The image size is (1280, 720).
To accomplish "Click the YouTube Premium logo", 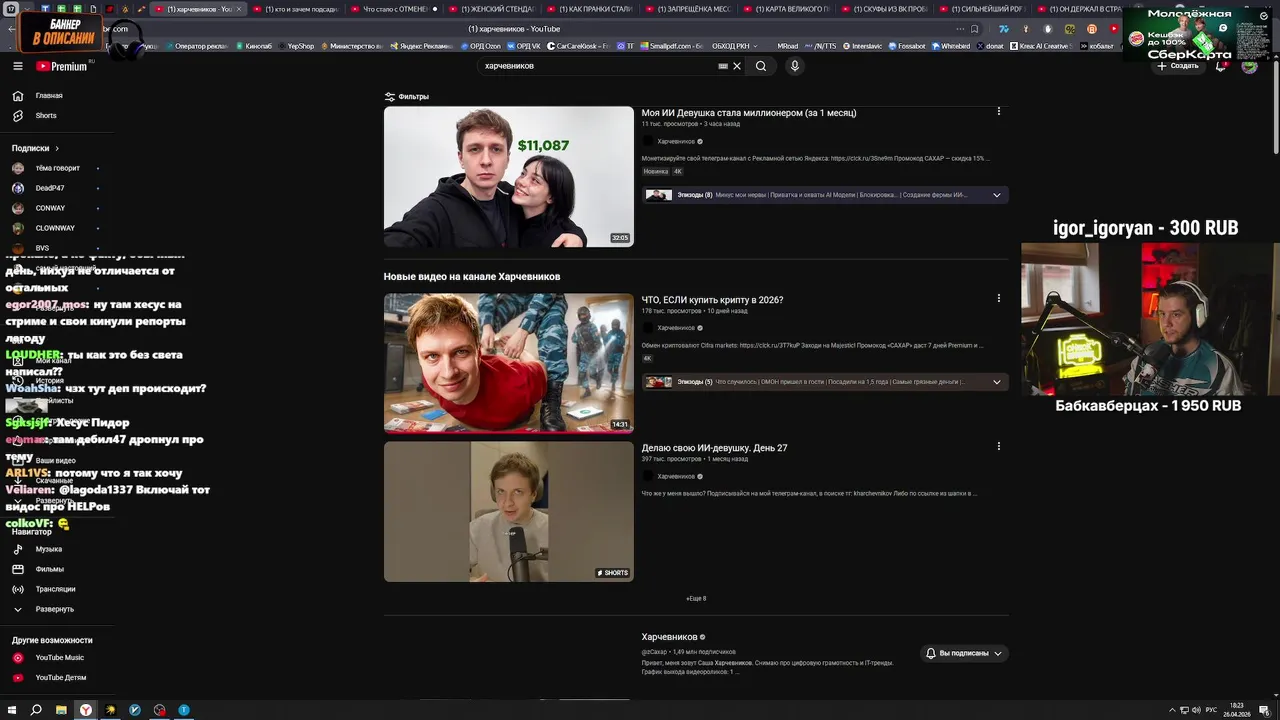I will 62,66.
